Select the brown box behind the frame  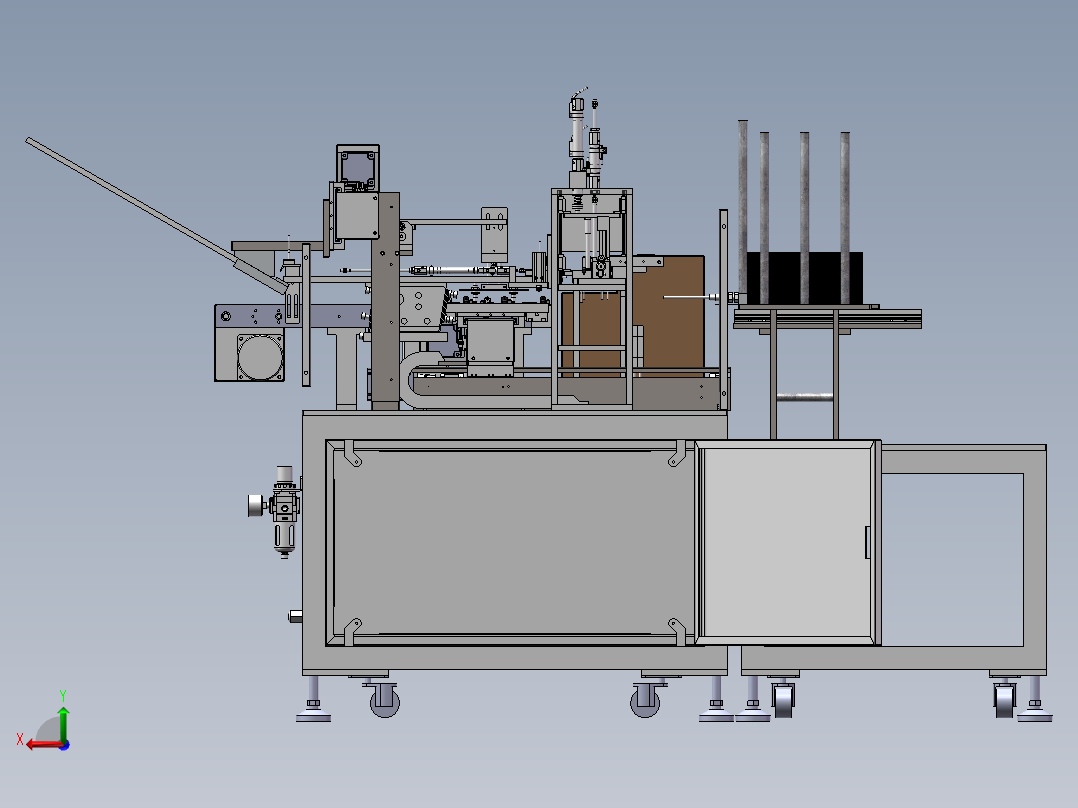[x=667, y=315]
